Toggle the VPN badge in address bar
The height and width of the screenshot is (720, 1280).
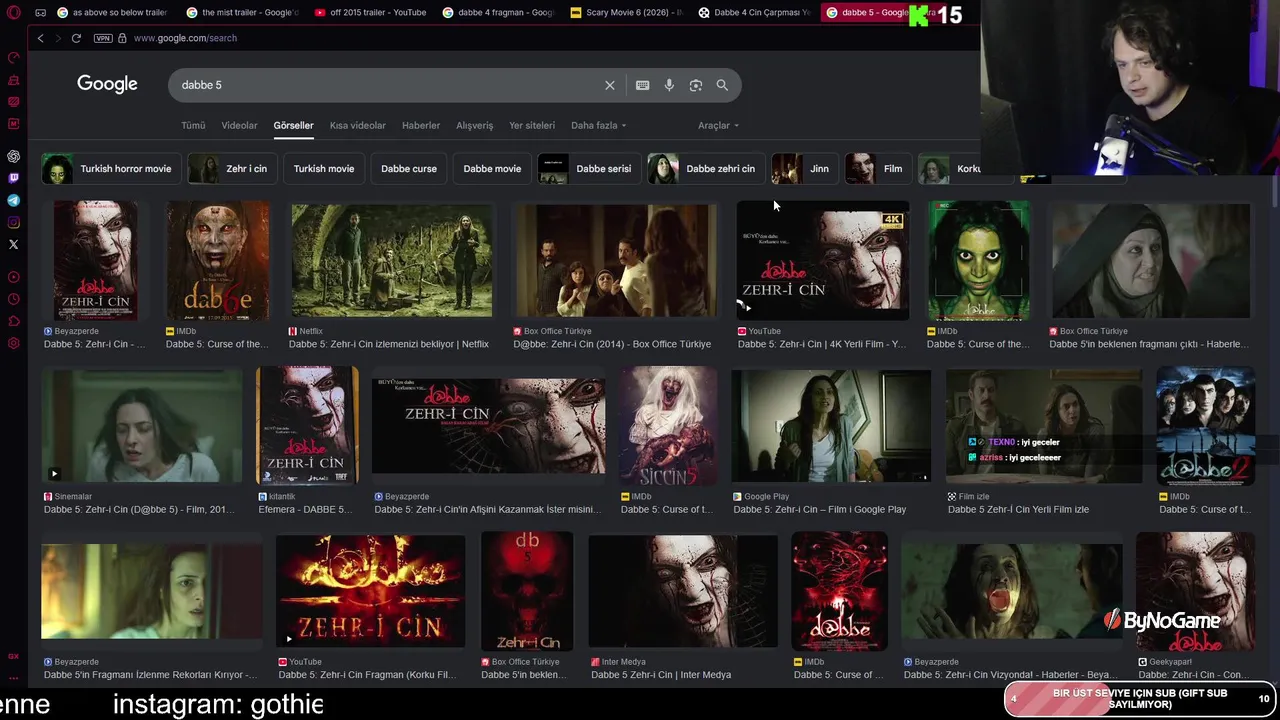click(x=103, y=38)
